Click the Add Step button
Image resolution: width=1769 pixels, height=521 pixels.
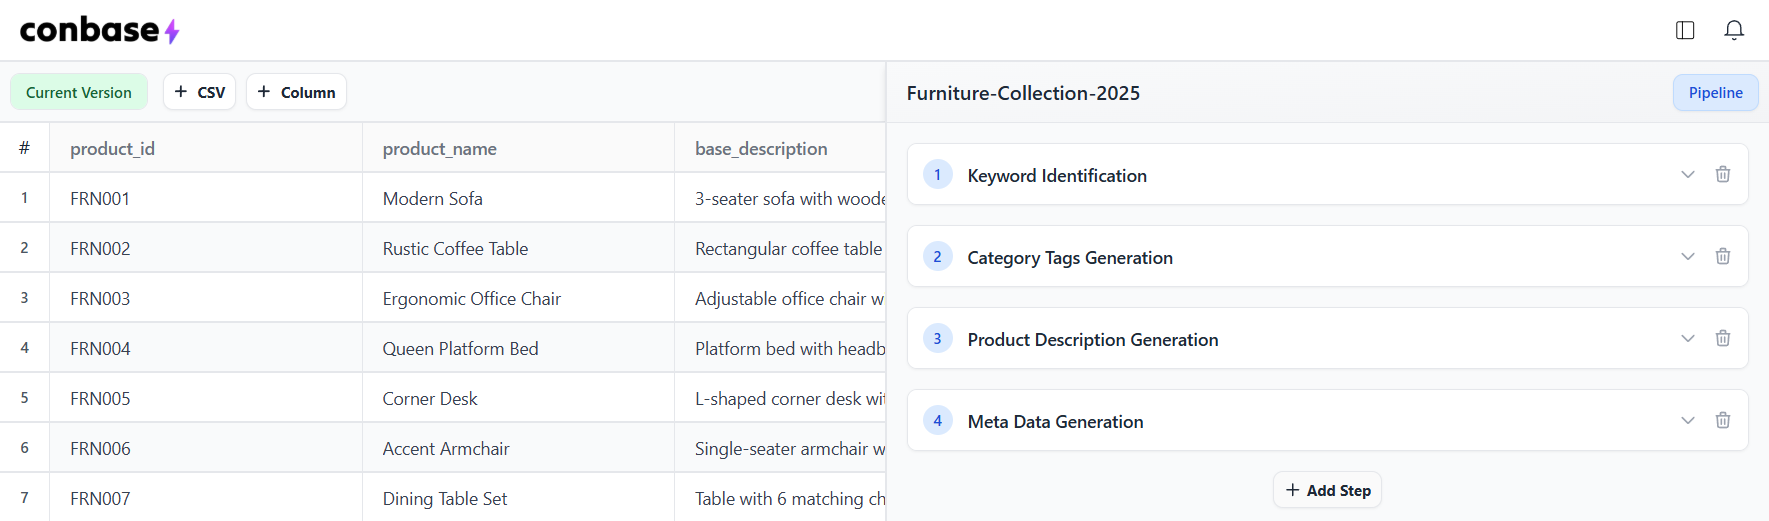(x=1327, y=490)
